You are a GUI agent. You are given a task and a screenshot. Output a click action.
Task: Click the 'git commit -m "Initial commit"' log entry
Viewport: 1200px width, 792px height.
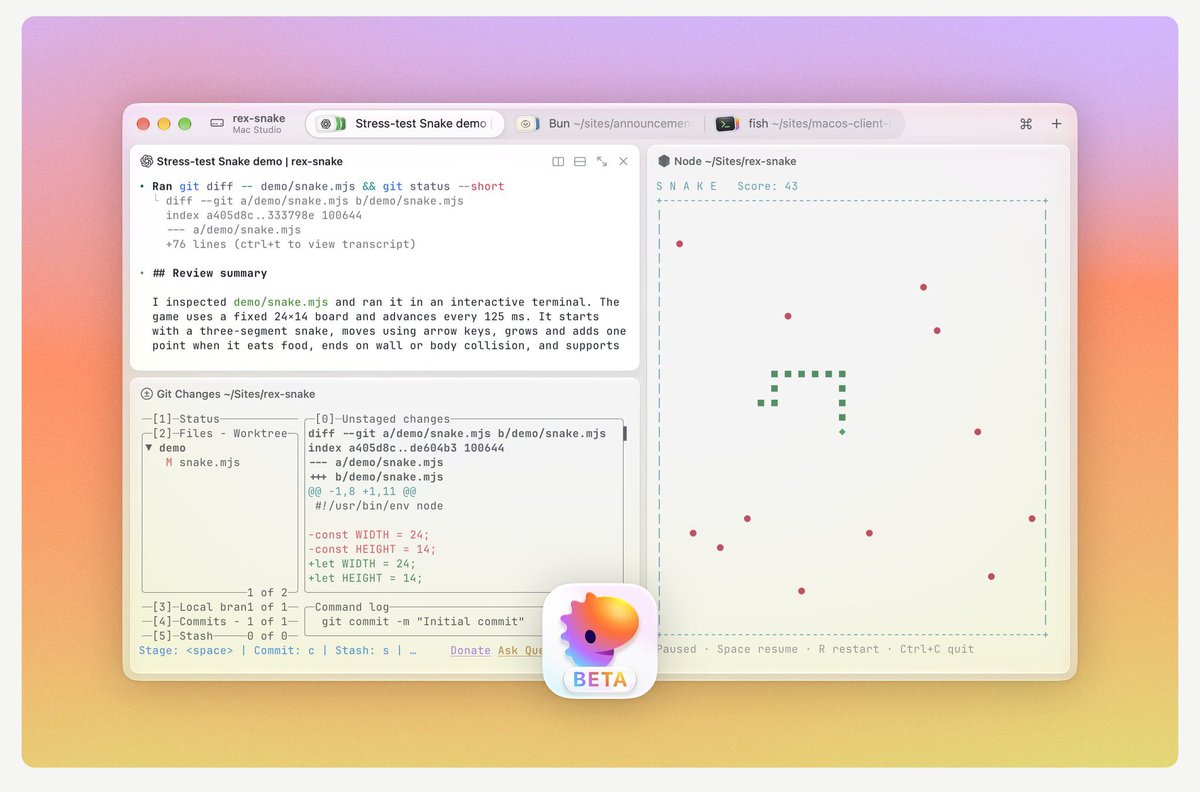click(x=423, y=621)
